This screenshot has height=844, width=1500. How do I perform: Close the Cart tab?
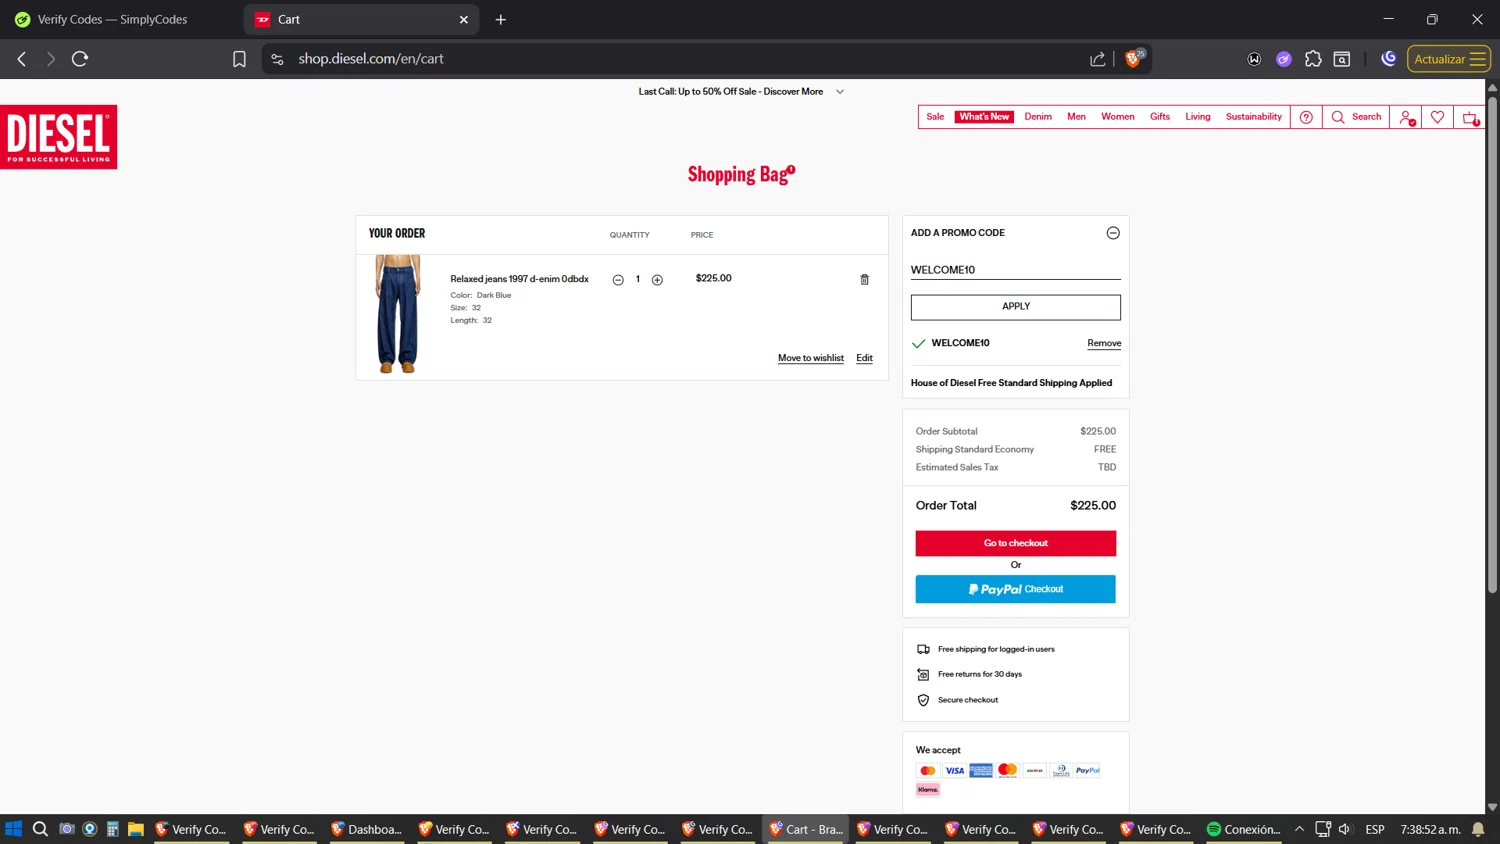click(464, 19)
